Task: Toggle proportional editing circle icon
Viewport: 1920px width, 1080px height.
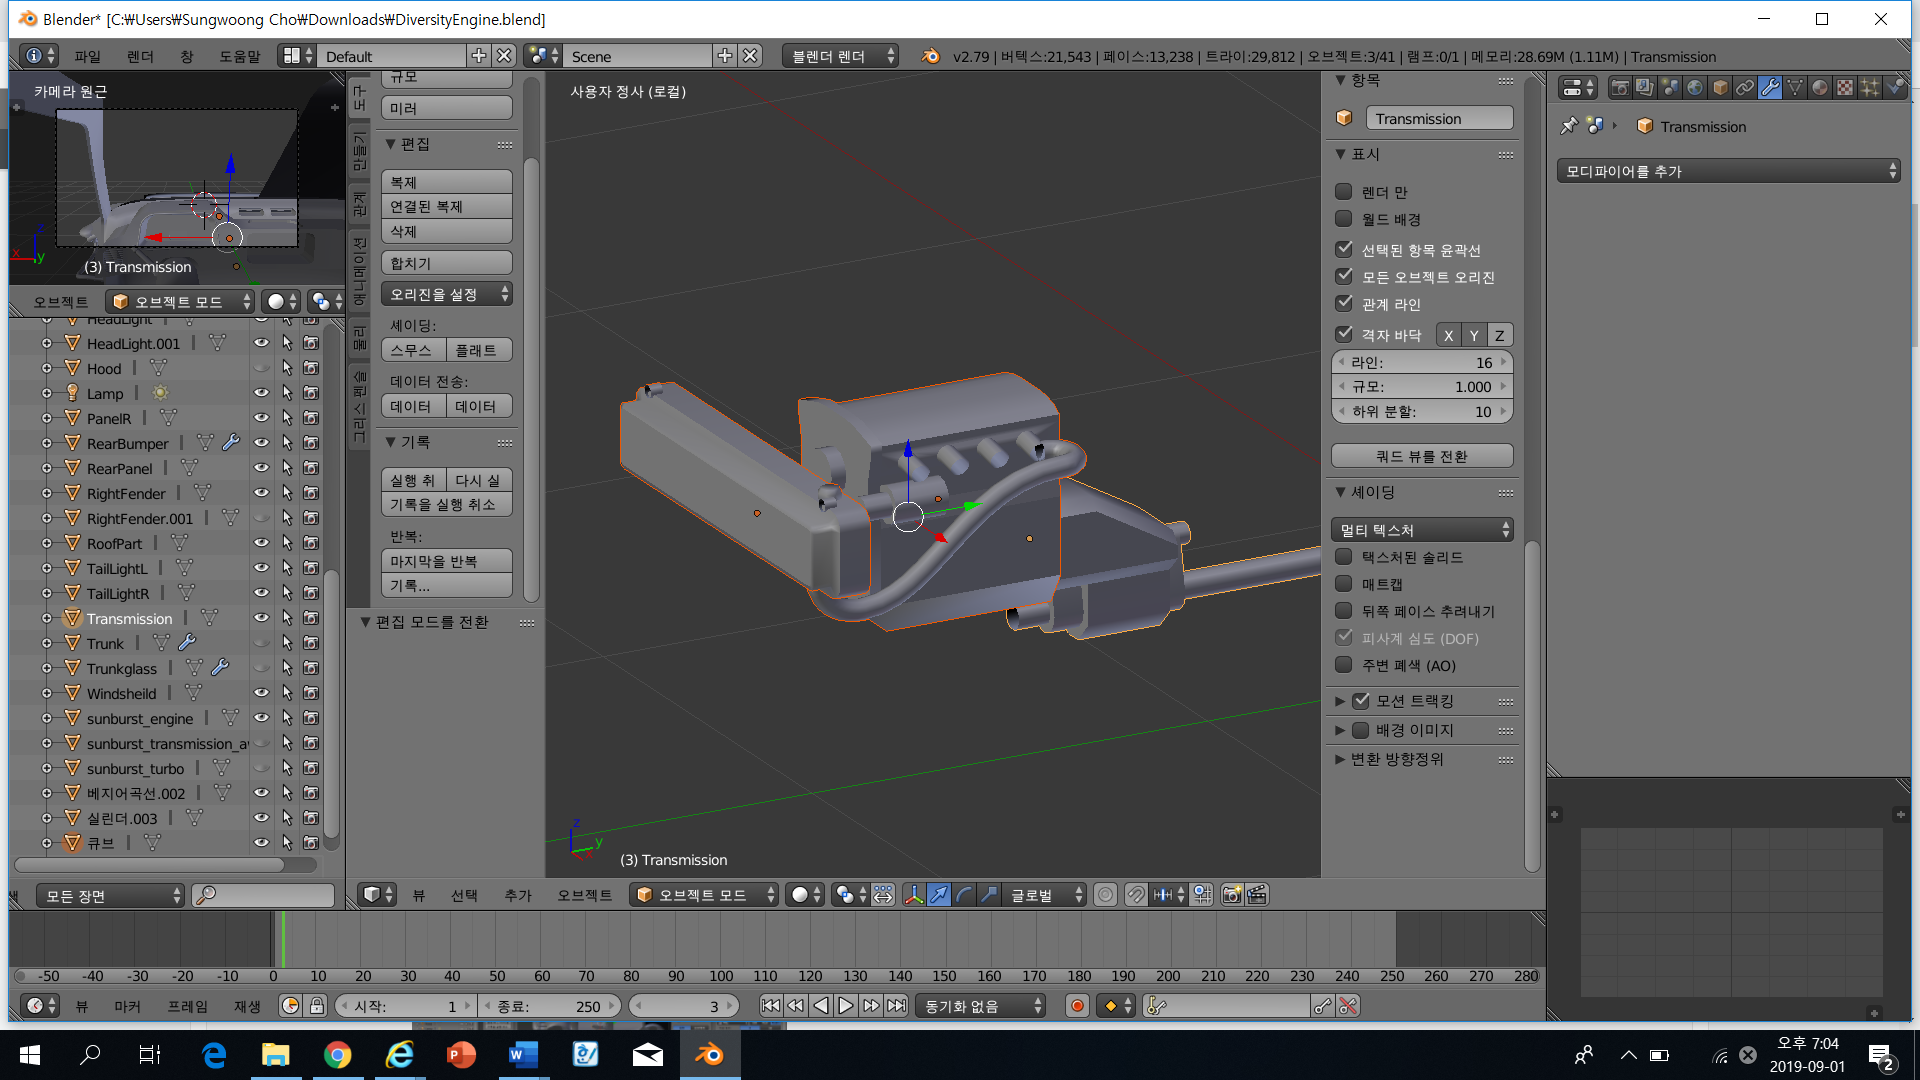Action: click(x=1105, y=895)
